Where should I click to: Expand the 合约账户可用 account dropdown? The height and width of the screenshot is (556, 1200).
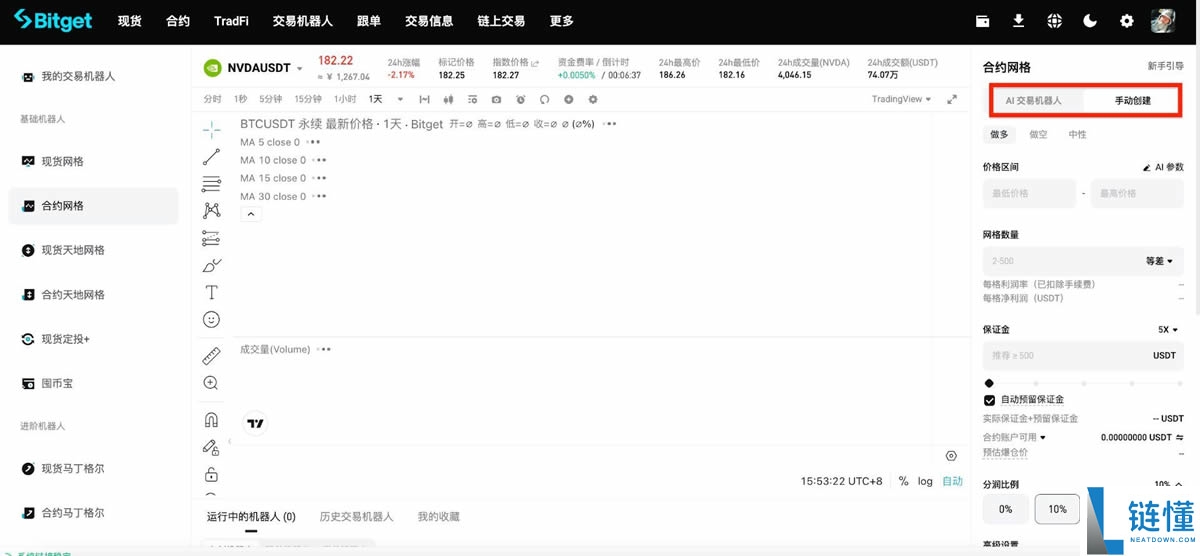pos(1043,437)
